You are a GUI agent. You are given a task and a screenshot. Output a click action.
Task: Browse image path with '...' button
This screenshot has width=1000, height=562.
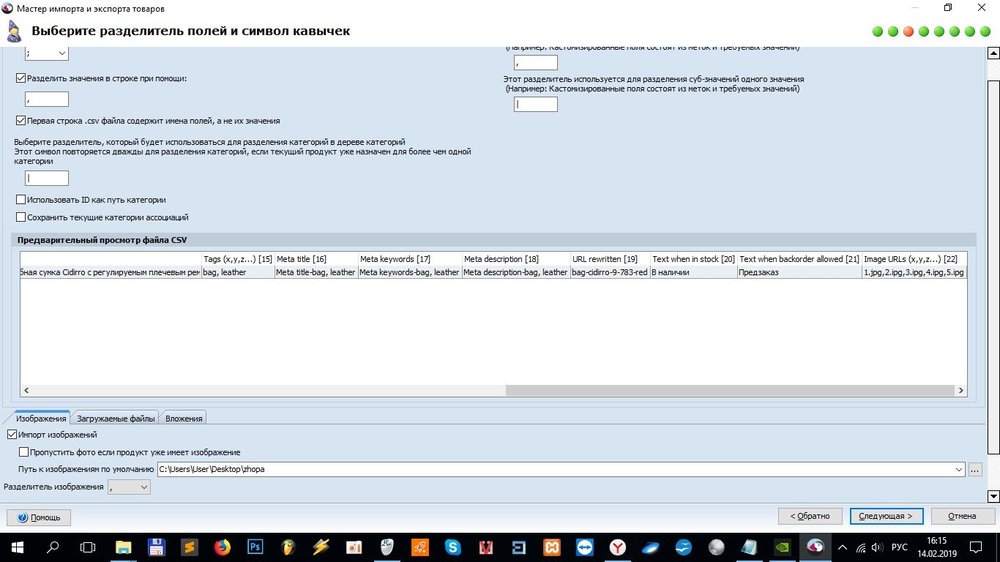(x=974, y=470)
